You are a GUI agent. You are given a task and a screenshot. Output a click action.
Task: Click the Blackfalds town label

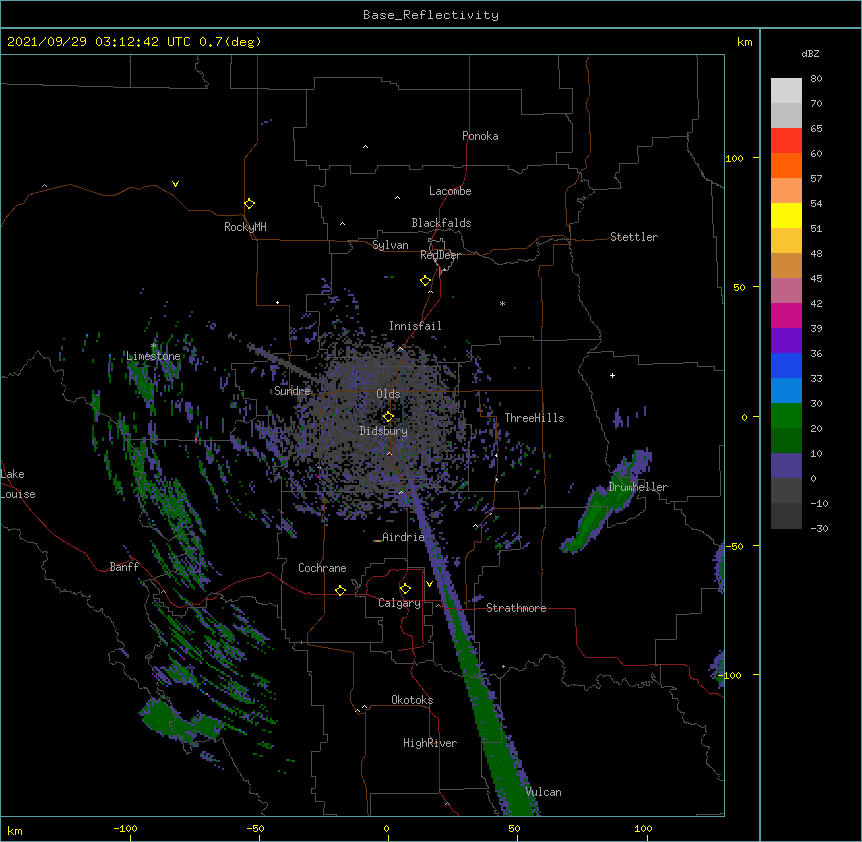click(x=441, y=223)
